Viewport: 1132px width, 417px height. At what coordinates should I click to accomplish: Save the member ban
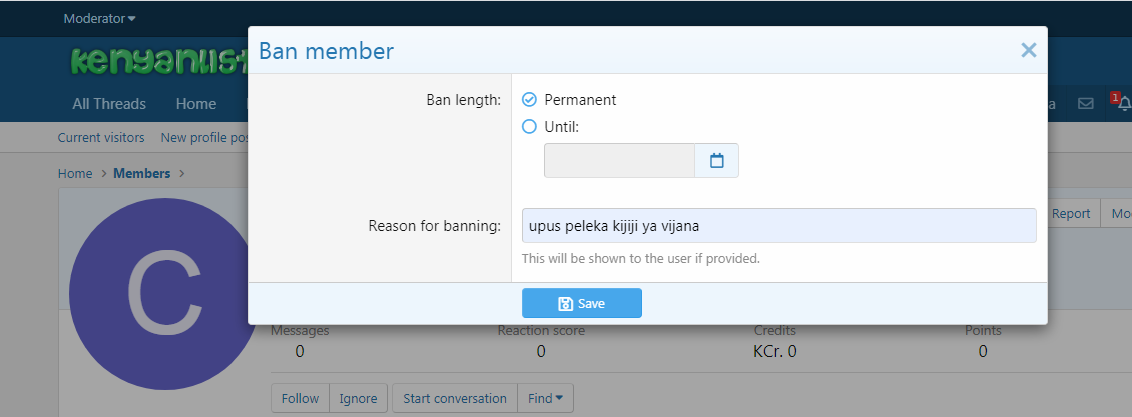pyautogui.click(x=582, y=303)
